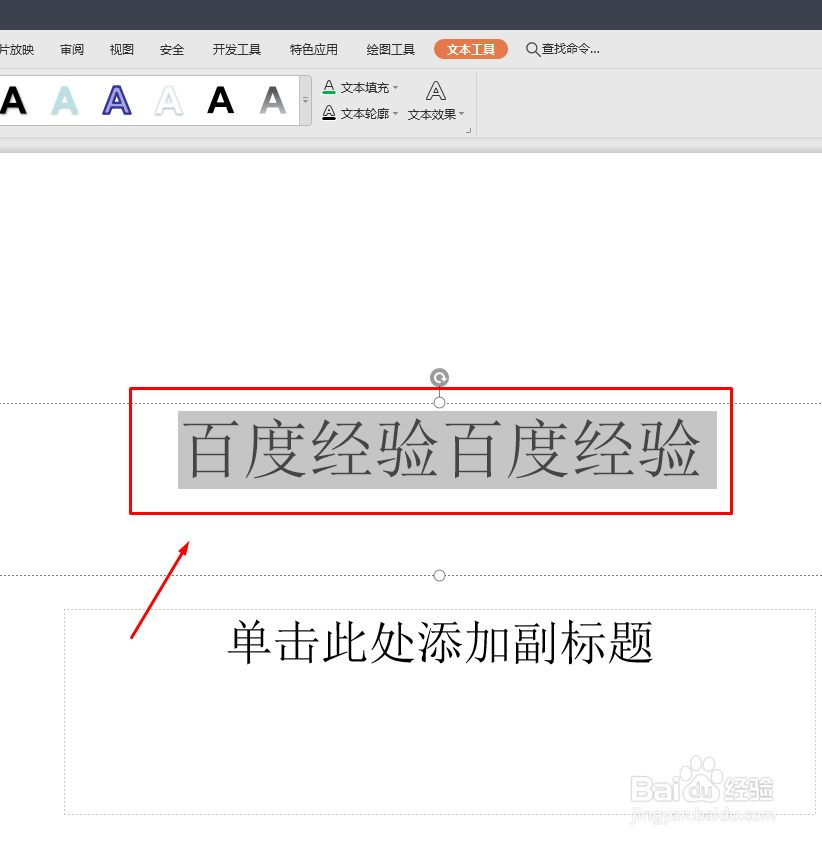Image resolution: width=822 pixels, height=844 pixels.
Task: Apply the gray gradient text style
Action: pyautogui.click(x=273, y=101)
